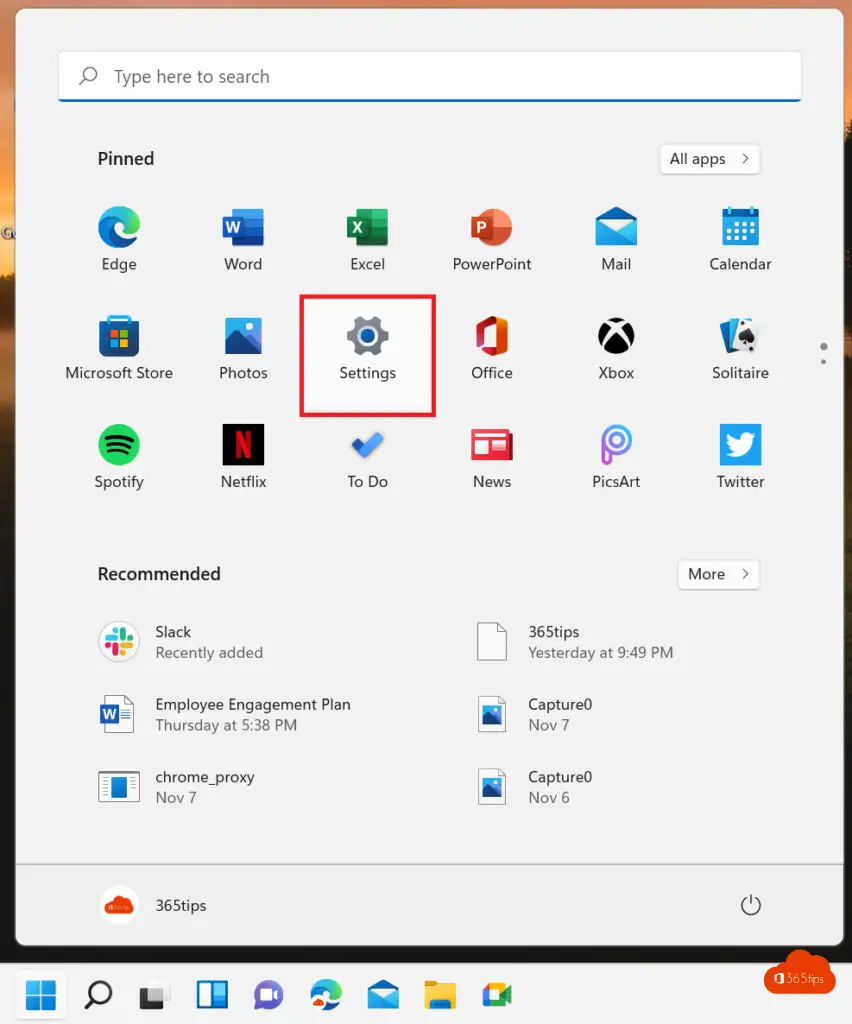Open the Edge browser pinned app
This screenshot has width=852, height=1024.
pos(119,240)
